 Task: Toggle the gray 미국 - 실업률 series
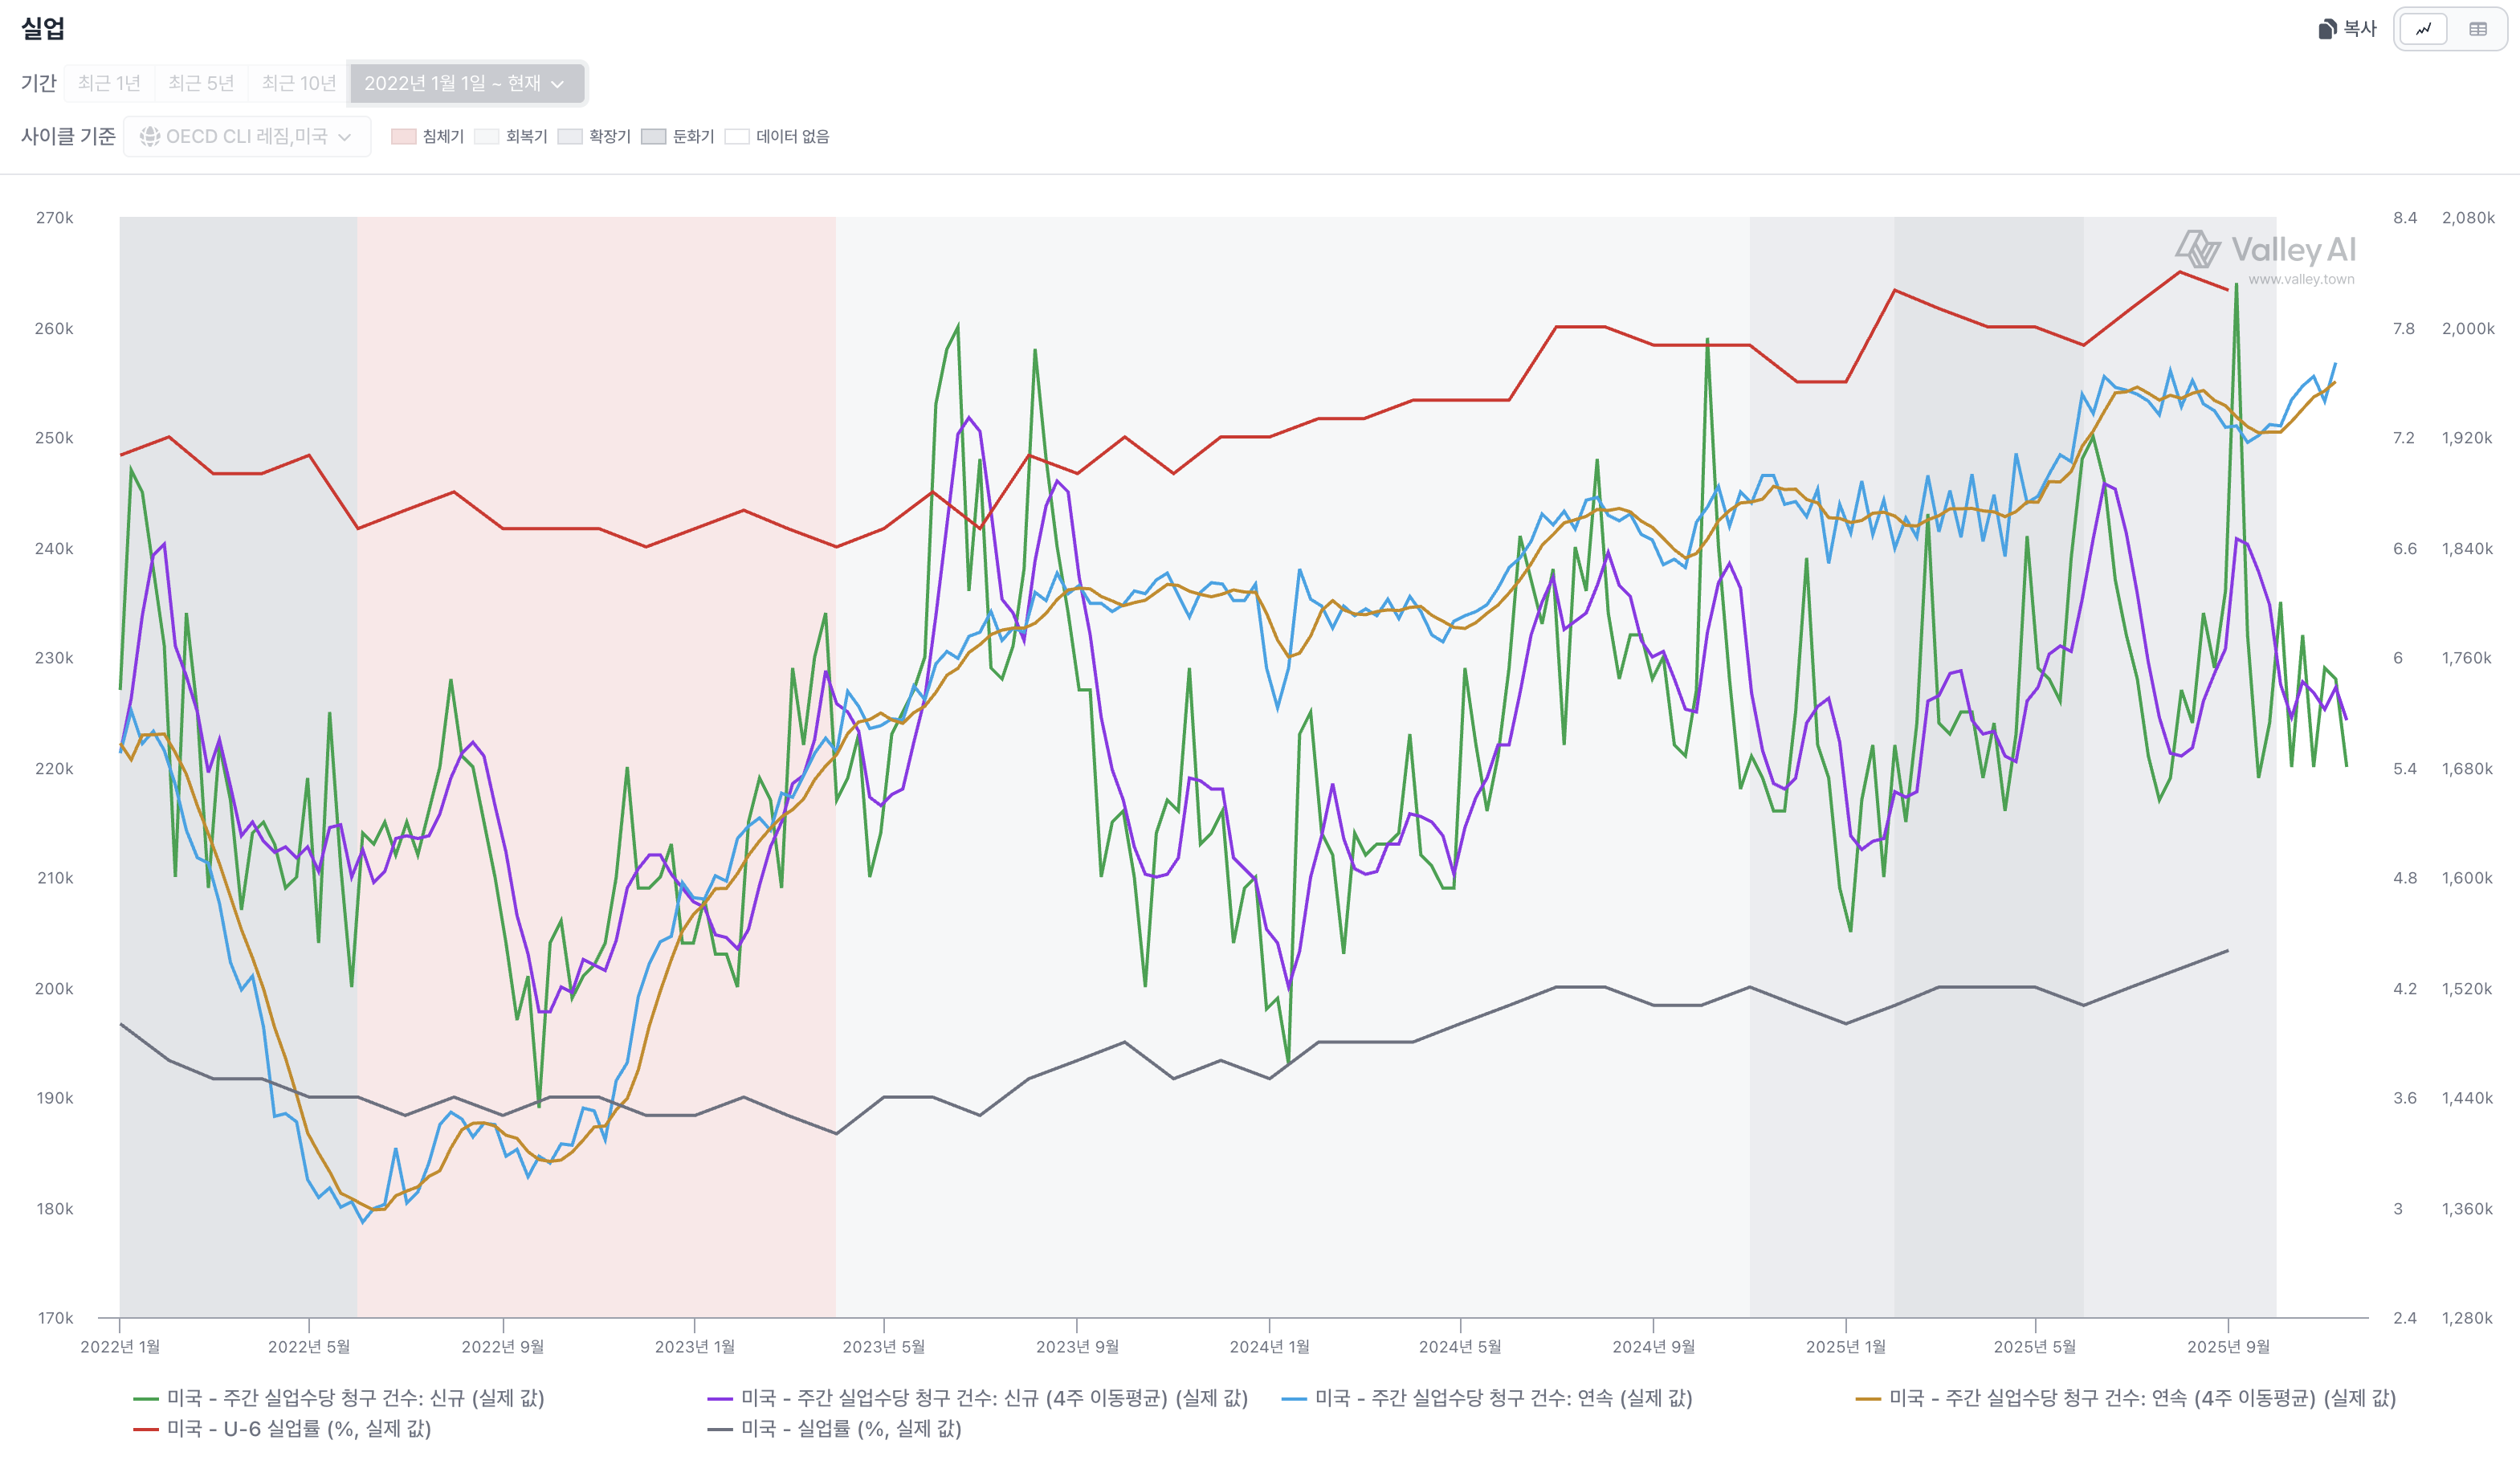tap(834, 1429)
